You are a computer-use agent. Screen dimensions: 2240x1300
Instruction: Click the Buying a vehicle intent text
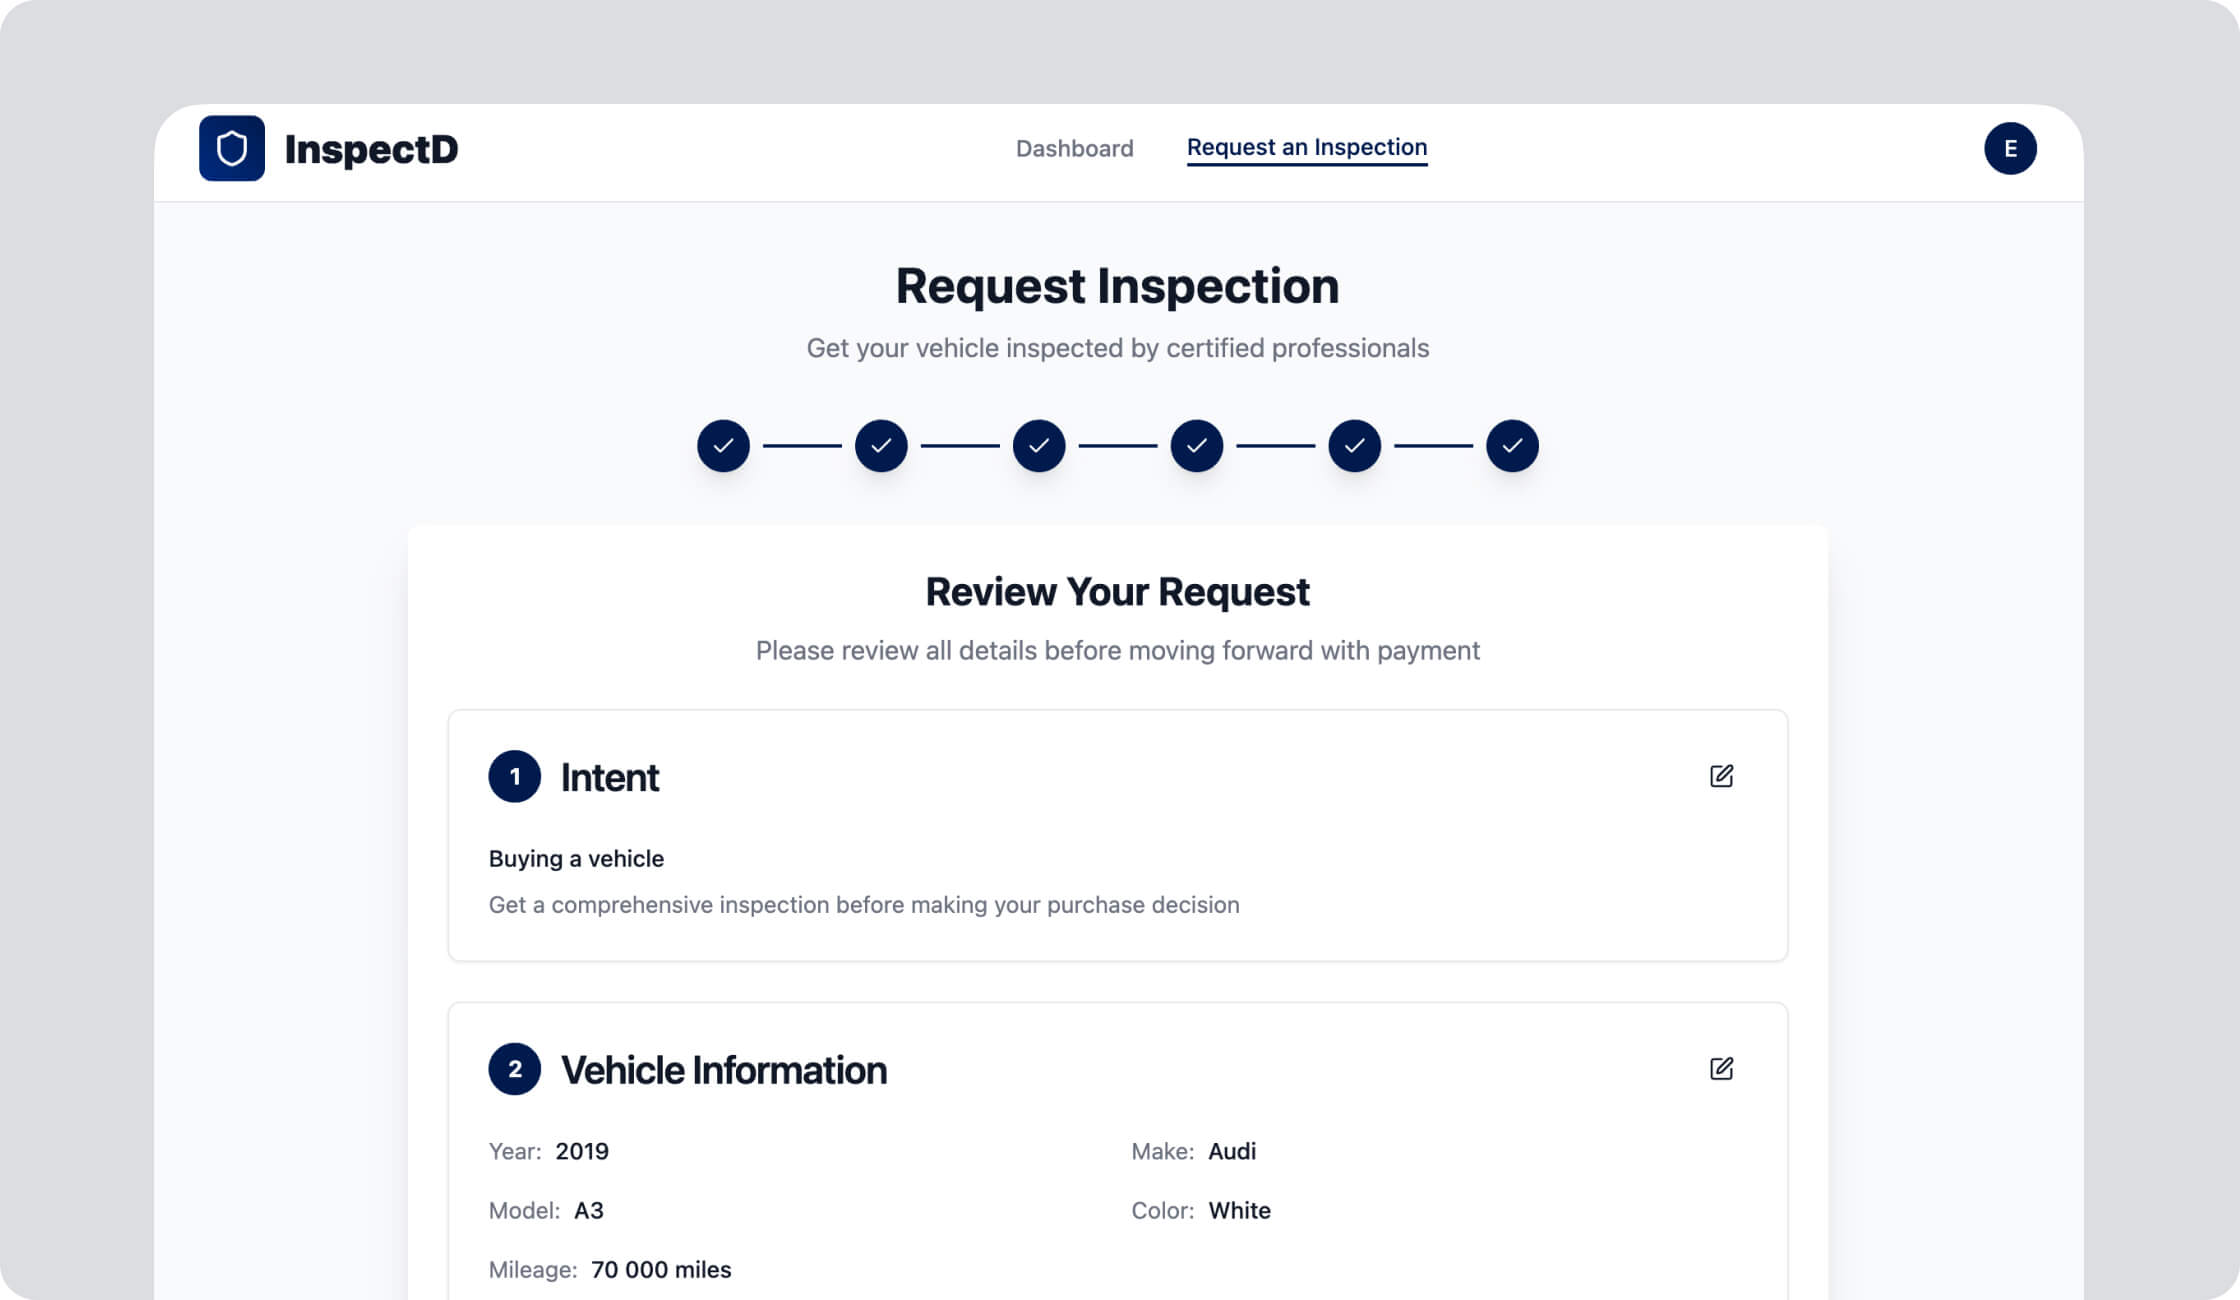click(576, 858)
